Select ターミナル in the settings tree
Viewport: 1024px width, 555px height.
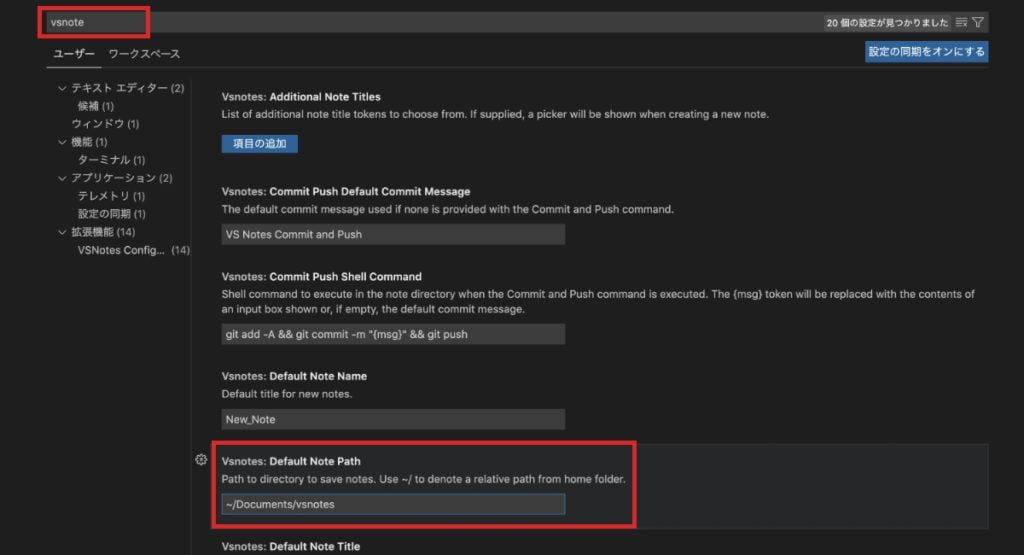coord(111,160)
